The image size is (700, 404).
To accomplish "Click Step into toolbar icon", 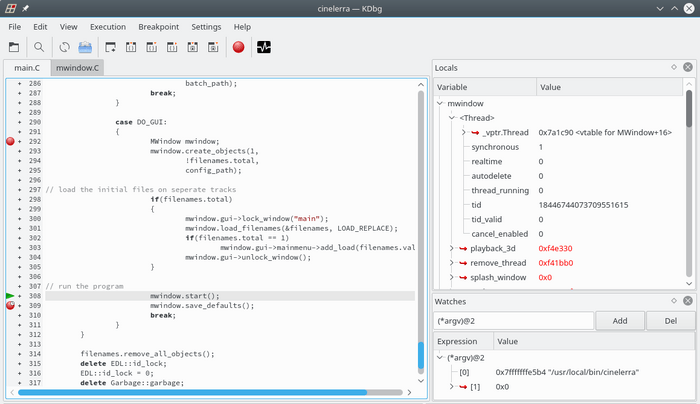I will tap(131, 47).
